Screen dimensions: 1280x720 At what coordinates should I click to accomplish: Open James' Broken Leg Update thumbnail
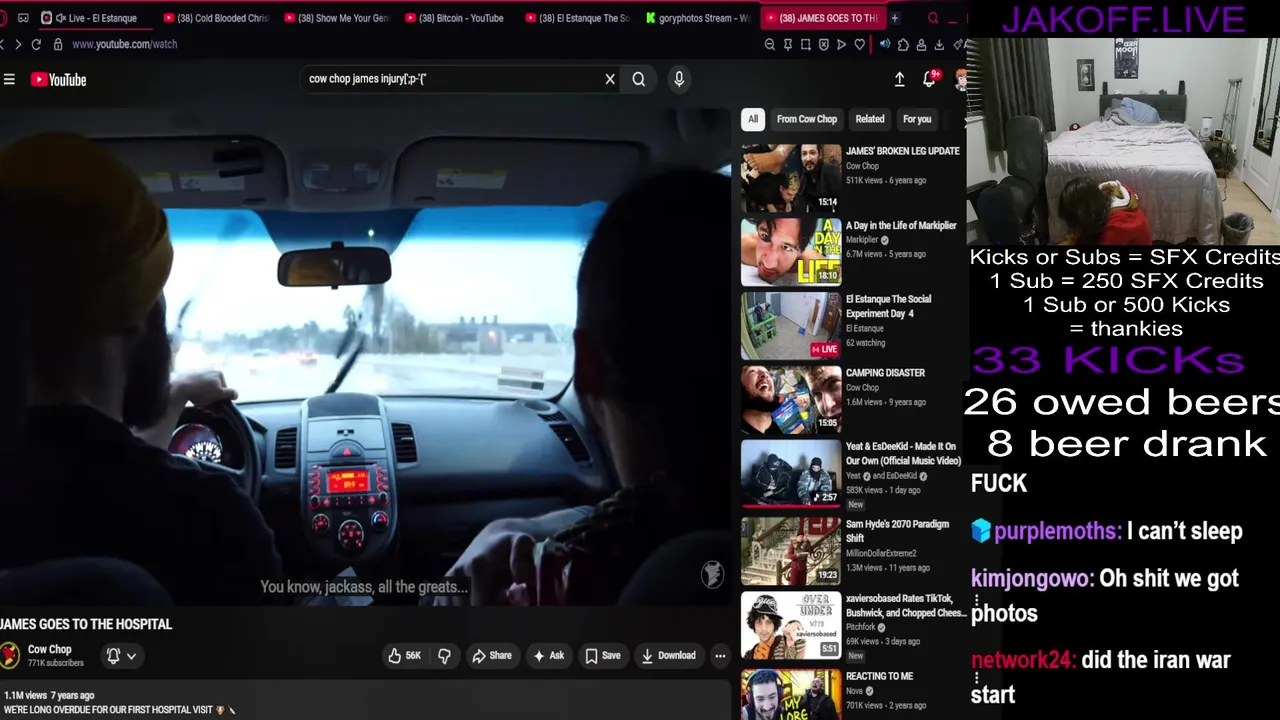791,178
